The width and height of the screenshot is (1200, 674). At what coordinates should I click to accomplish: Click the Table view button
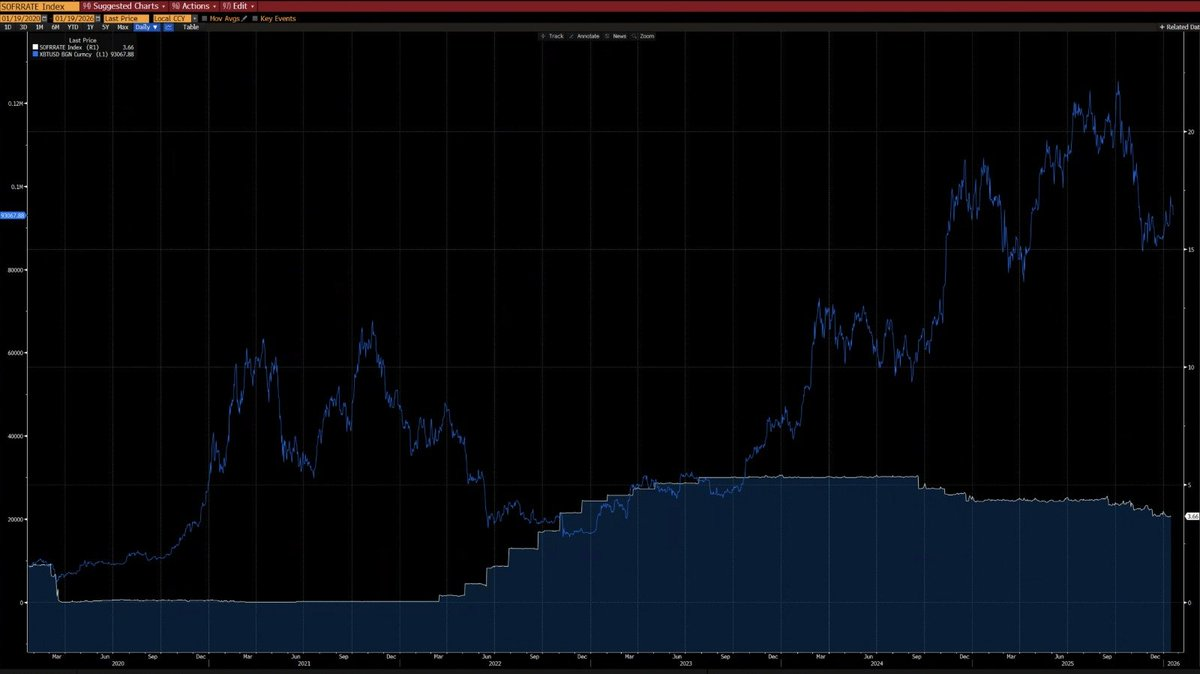tap(191, 27)
